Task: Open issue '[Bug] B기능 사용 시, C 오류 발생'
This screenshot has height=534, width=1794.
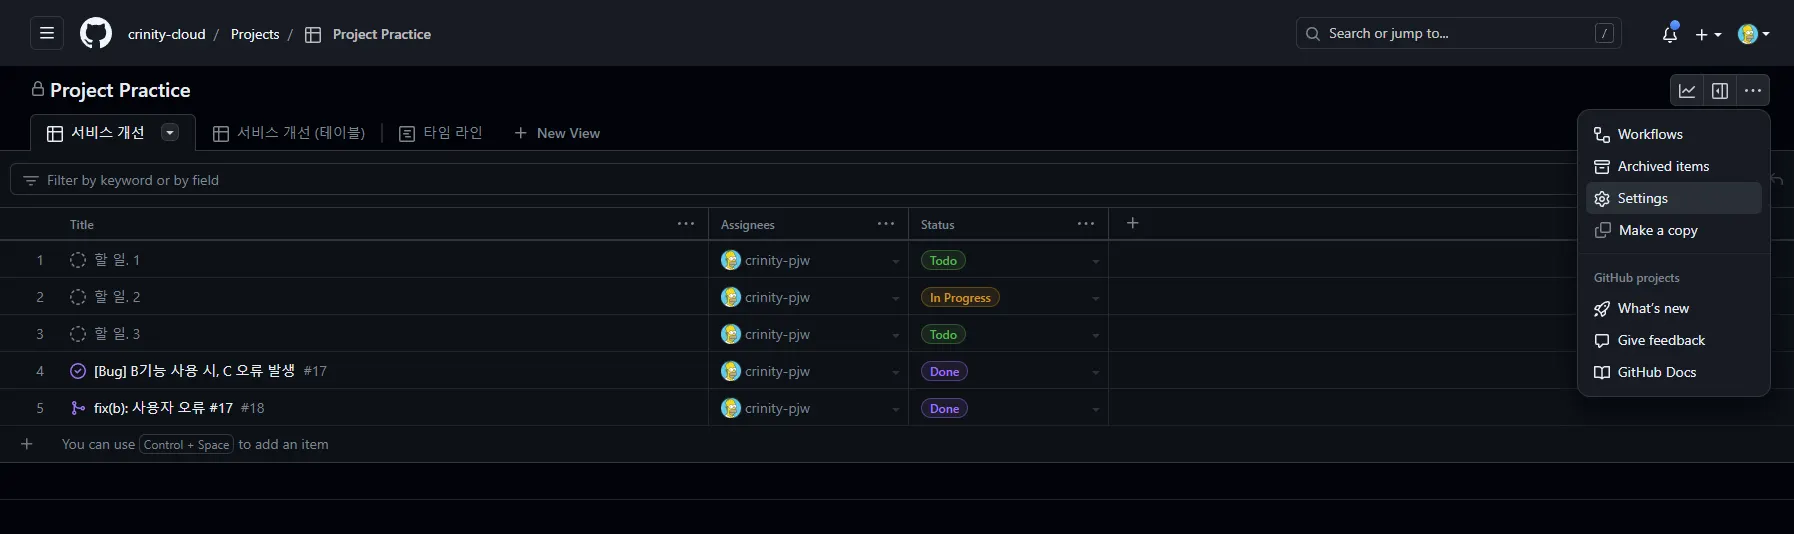Action: click(x=194, y=371)
